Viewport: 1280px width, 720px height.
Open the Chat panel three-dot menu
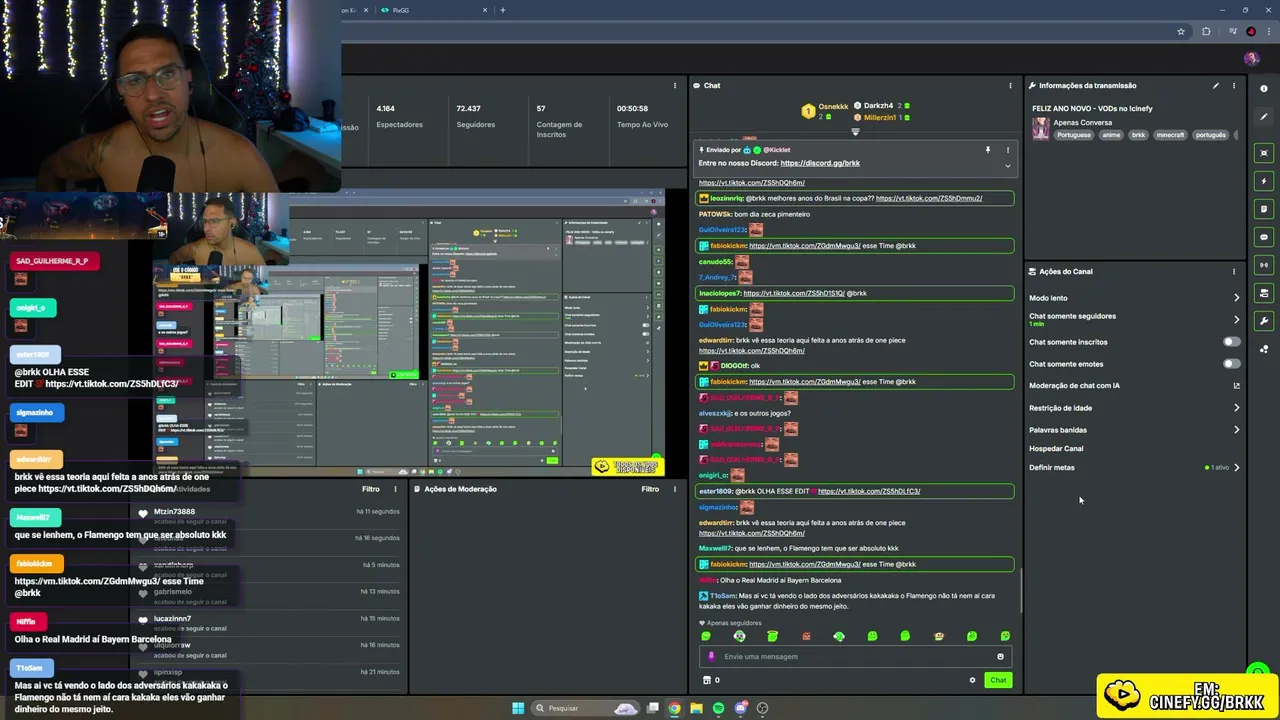pyautogui.click(x=1010, y=86)
